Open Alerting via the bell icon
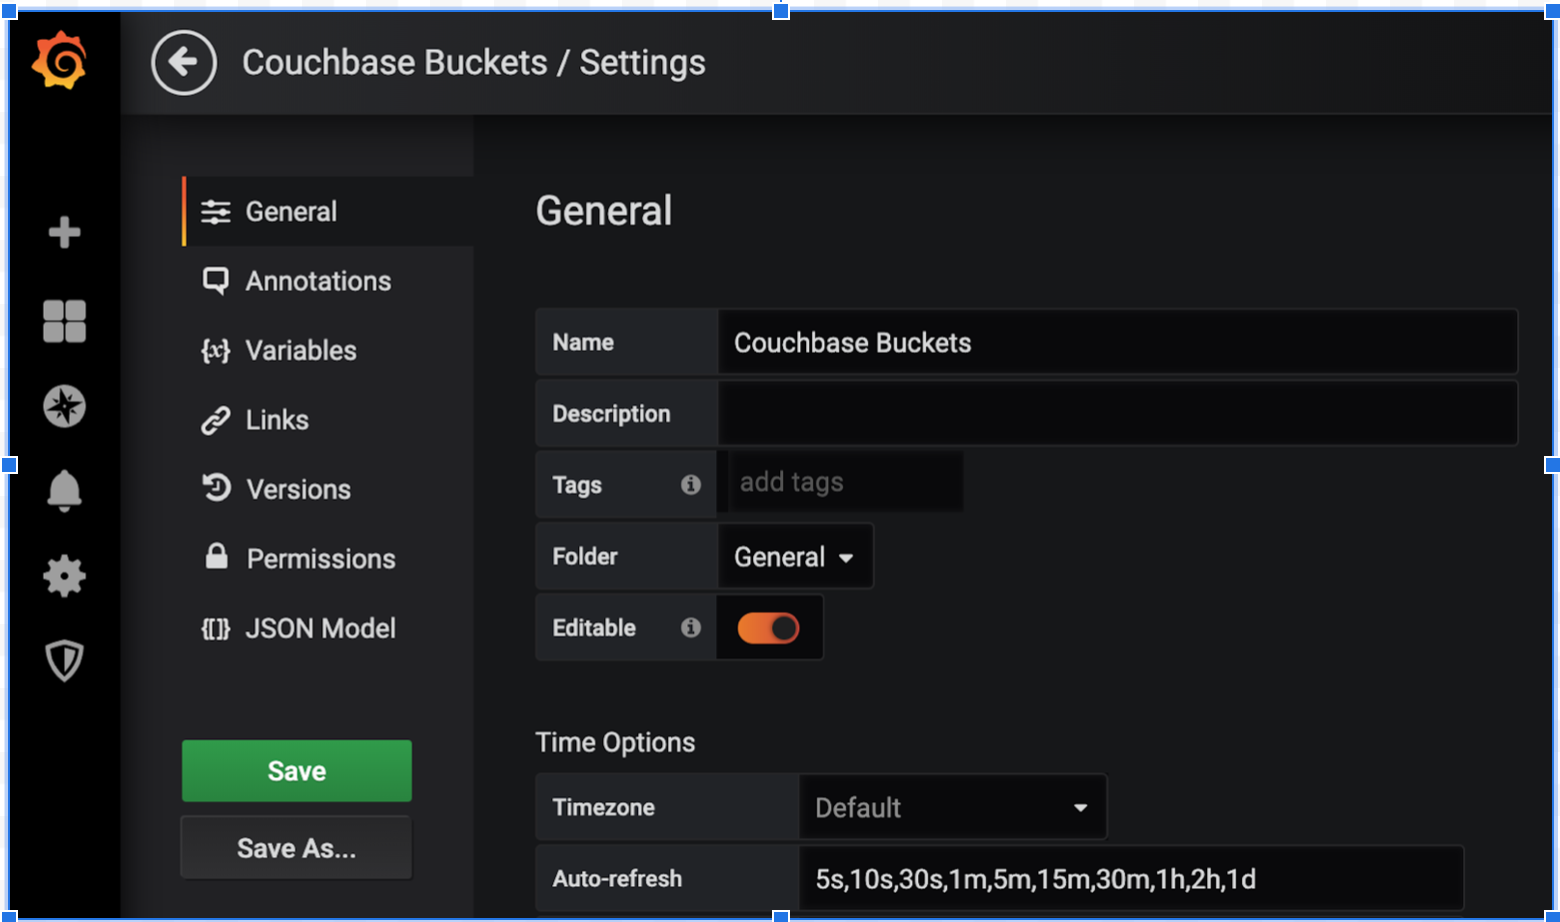The height and width of the screenshot is (922, 1560). click(x=64, y=491)
